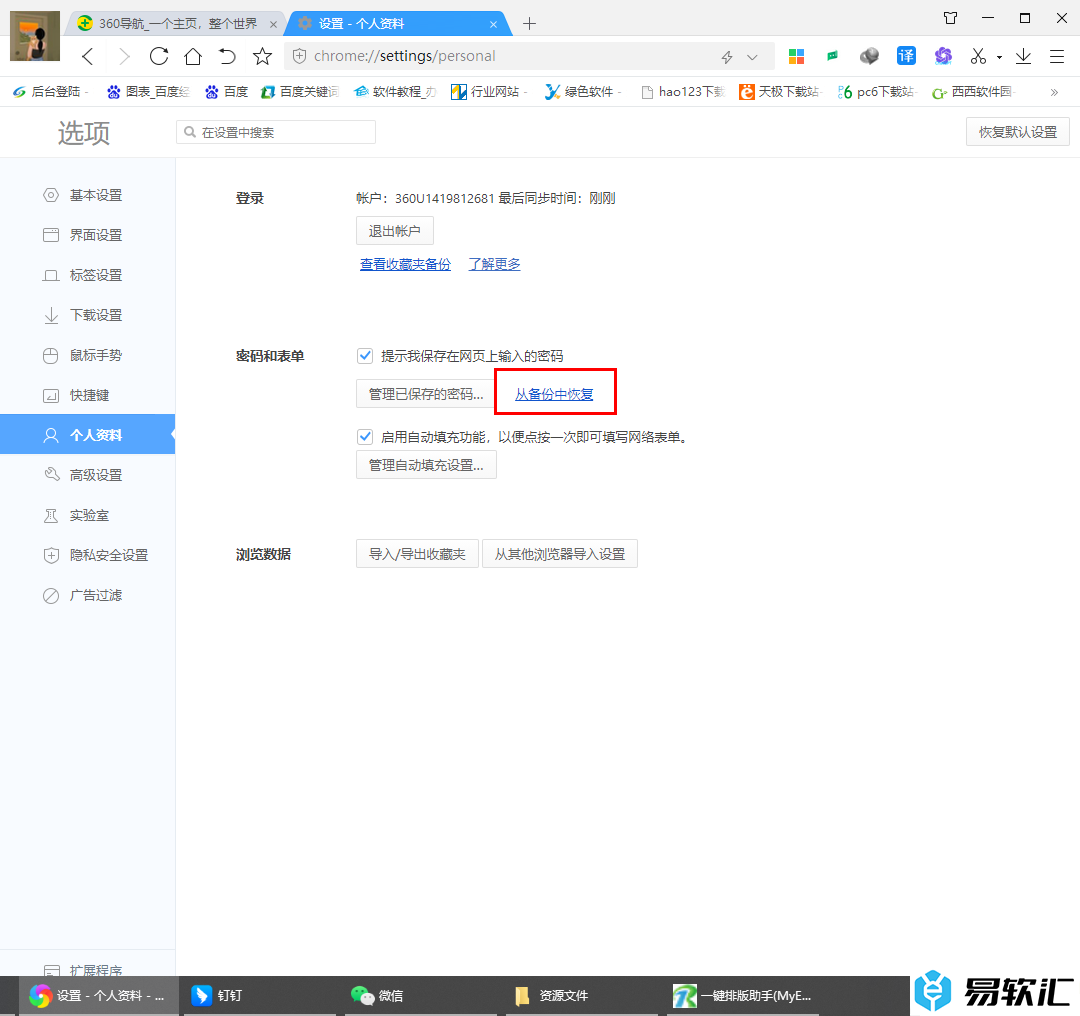
Task: Open the 西西软件园 bookmark
Action: click(973, 92)
